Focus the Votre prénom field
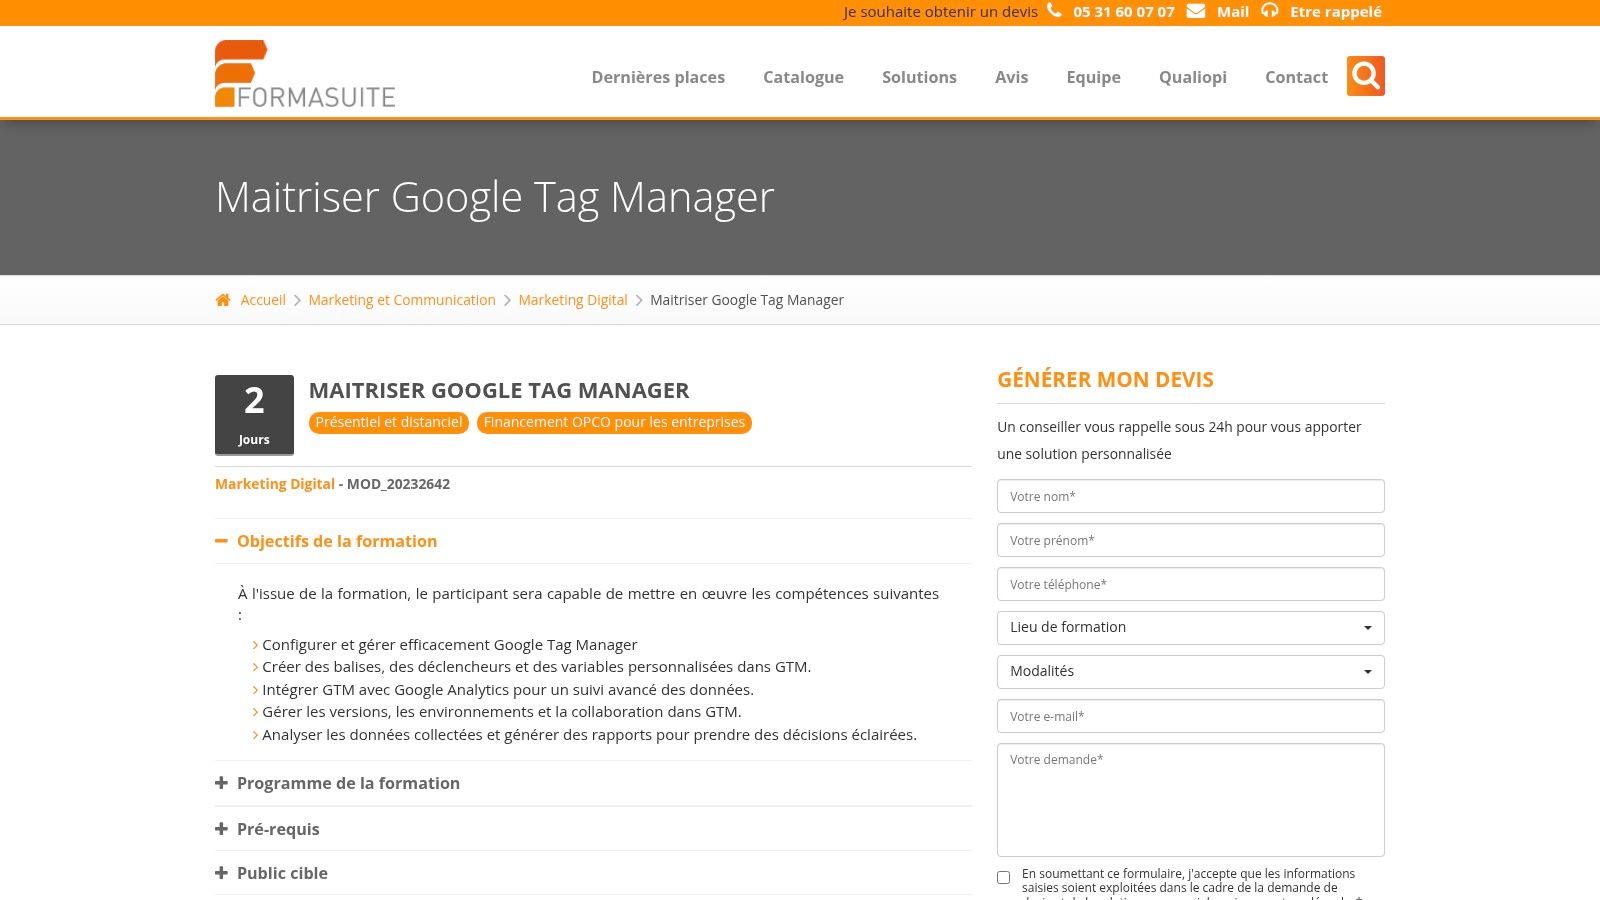 (1191, 540)
